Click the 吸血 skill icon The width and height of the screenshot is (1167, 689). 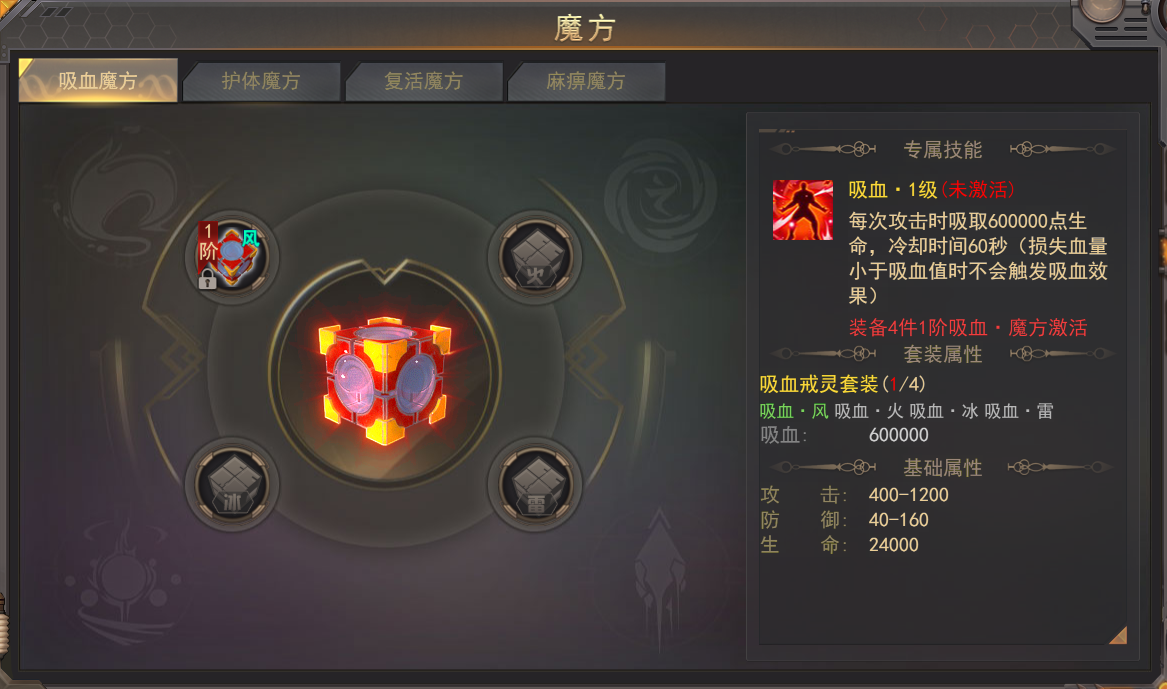click(x=802, y=210)
